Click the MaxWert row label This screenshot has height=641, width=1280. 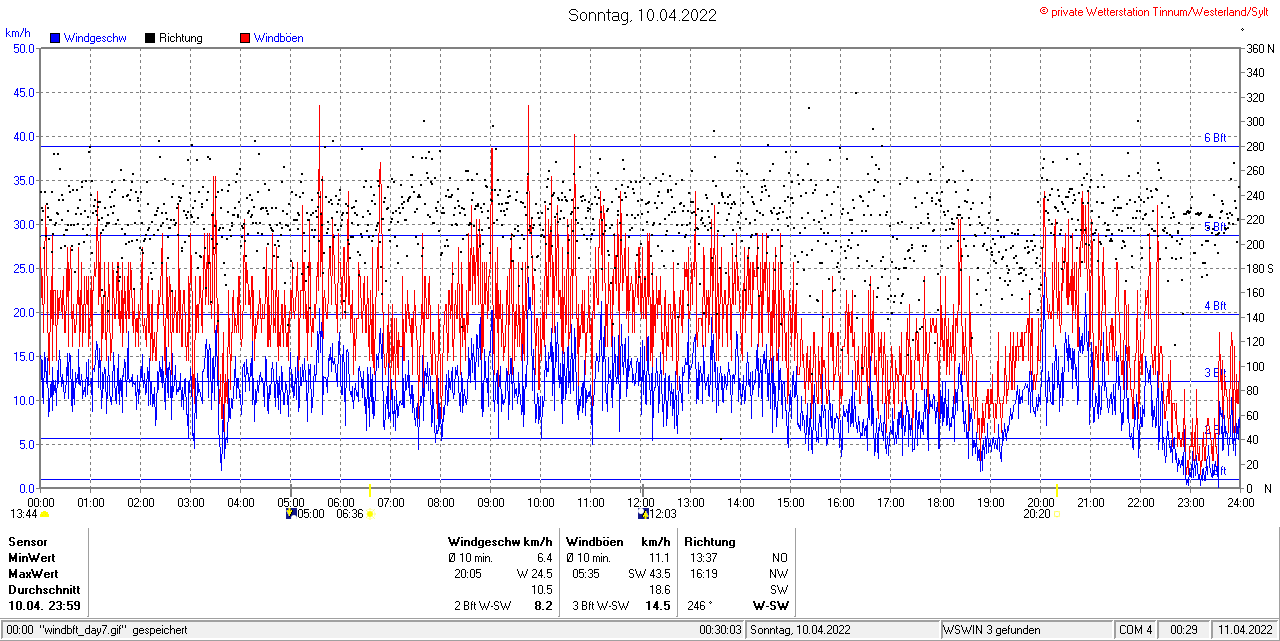[33, 574]
